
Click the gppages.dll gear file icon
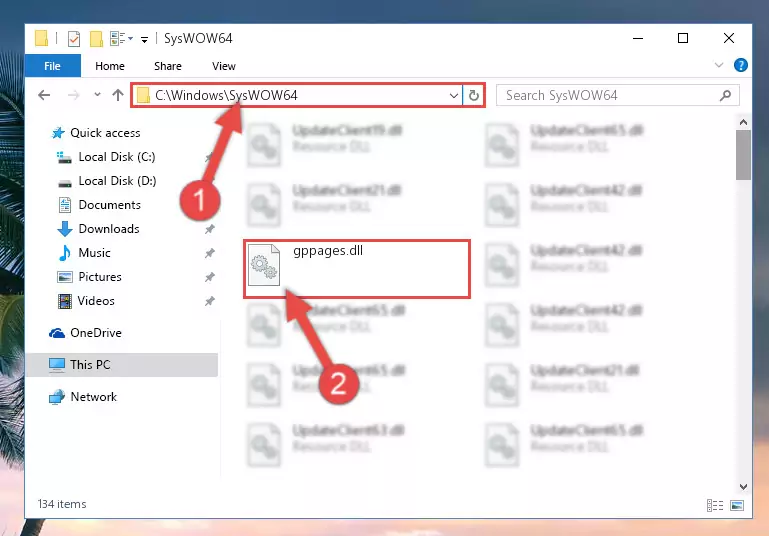point(264,265)
